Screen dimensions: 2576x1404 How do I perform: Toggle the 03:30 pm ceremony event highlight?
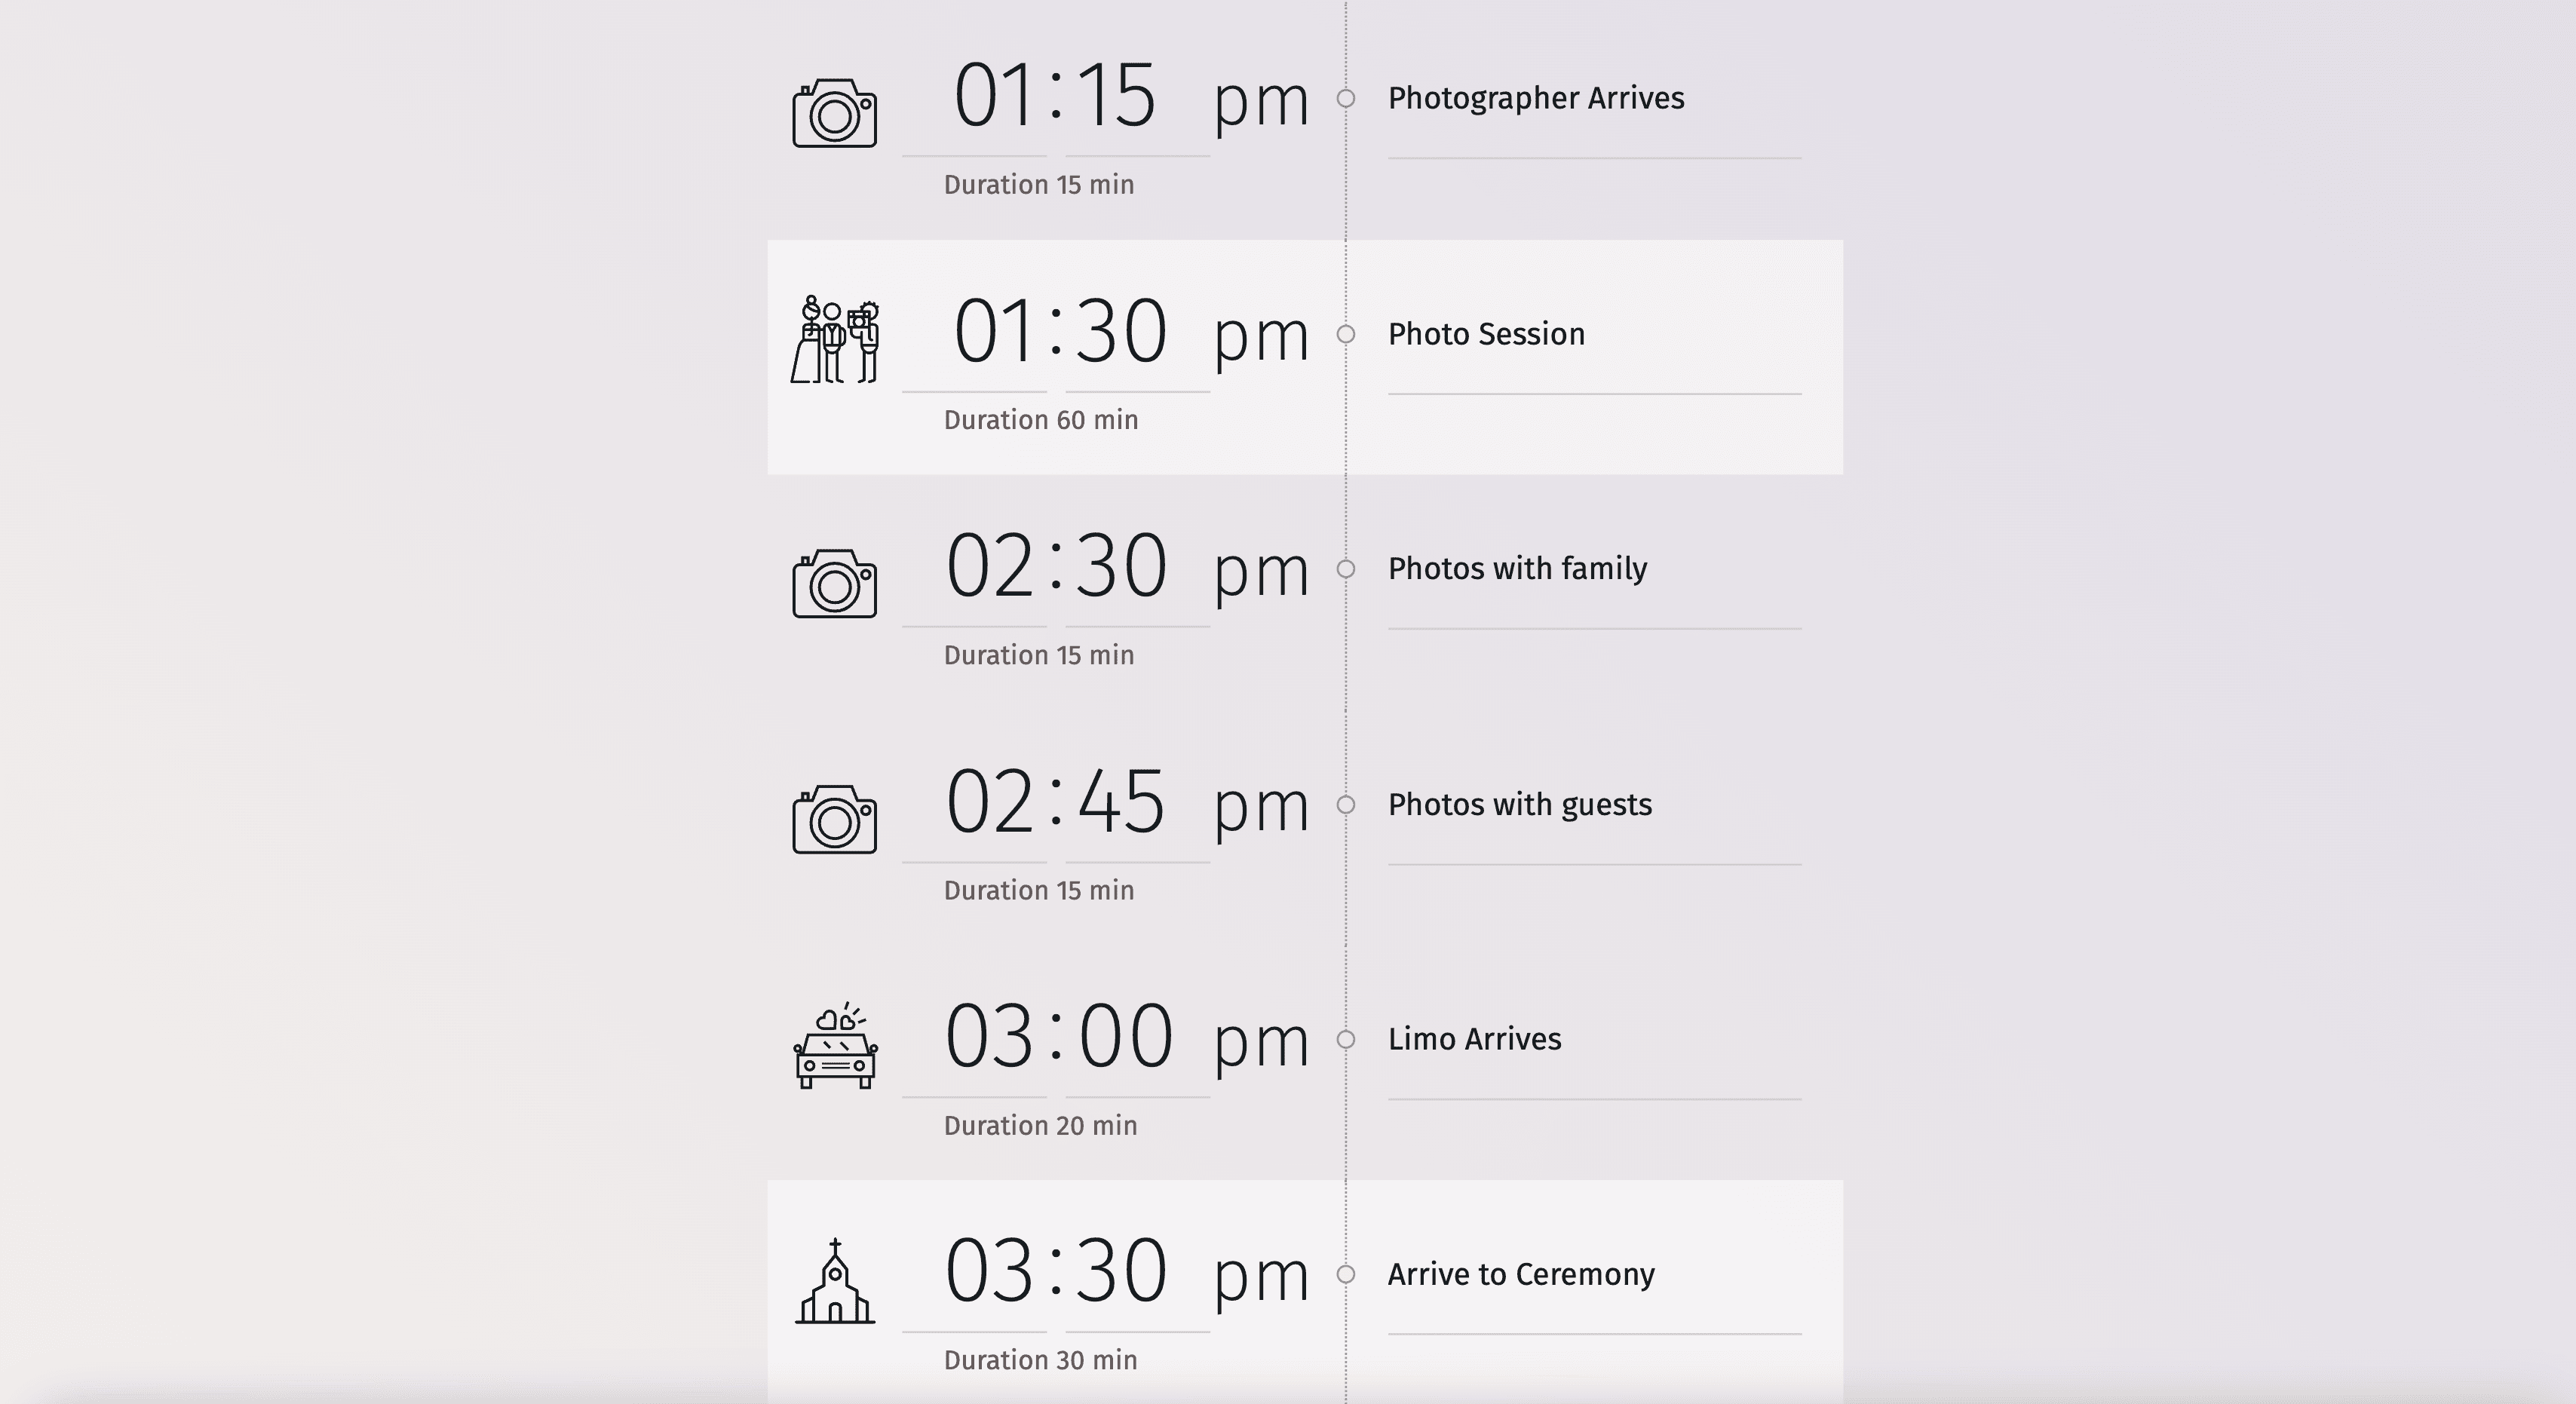coord(1345,1274)
